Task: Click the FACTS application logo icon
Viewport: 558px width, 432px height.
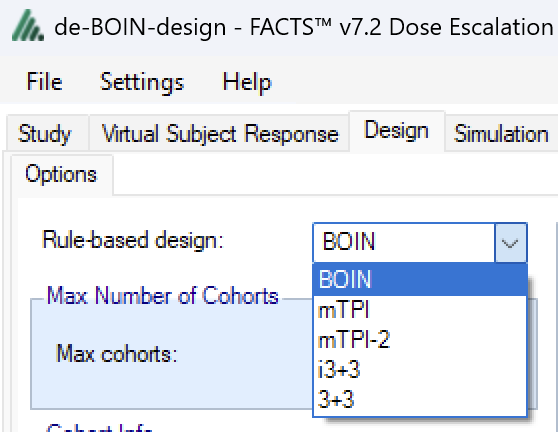Action: pos(28,26)
